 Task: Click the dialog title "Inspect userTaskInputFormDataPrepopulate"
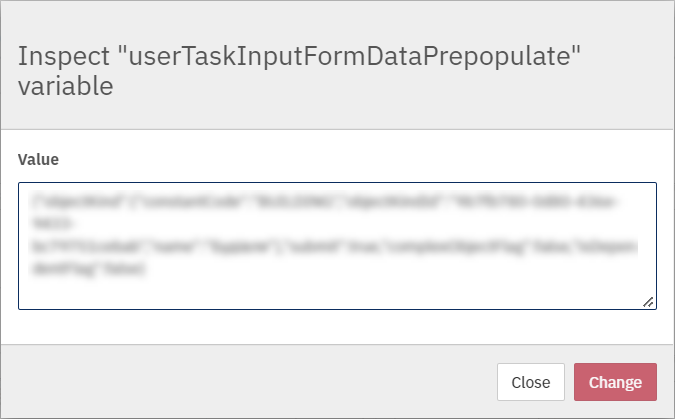299,71
